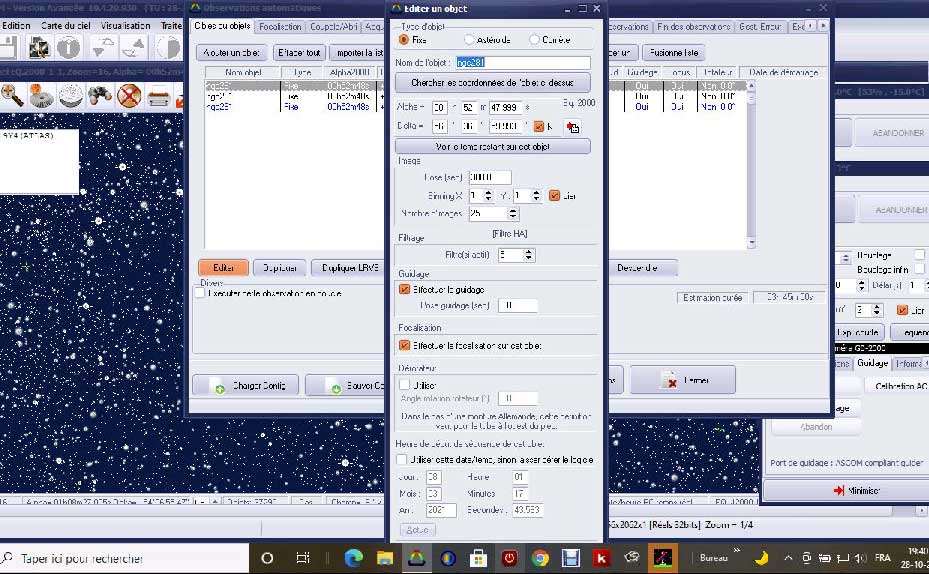Click the info icon in main toolbar
The width and height of the screenshot is (929, 574).
68,48
